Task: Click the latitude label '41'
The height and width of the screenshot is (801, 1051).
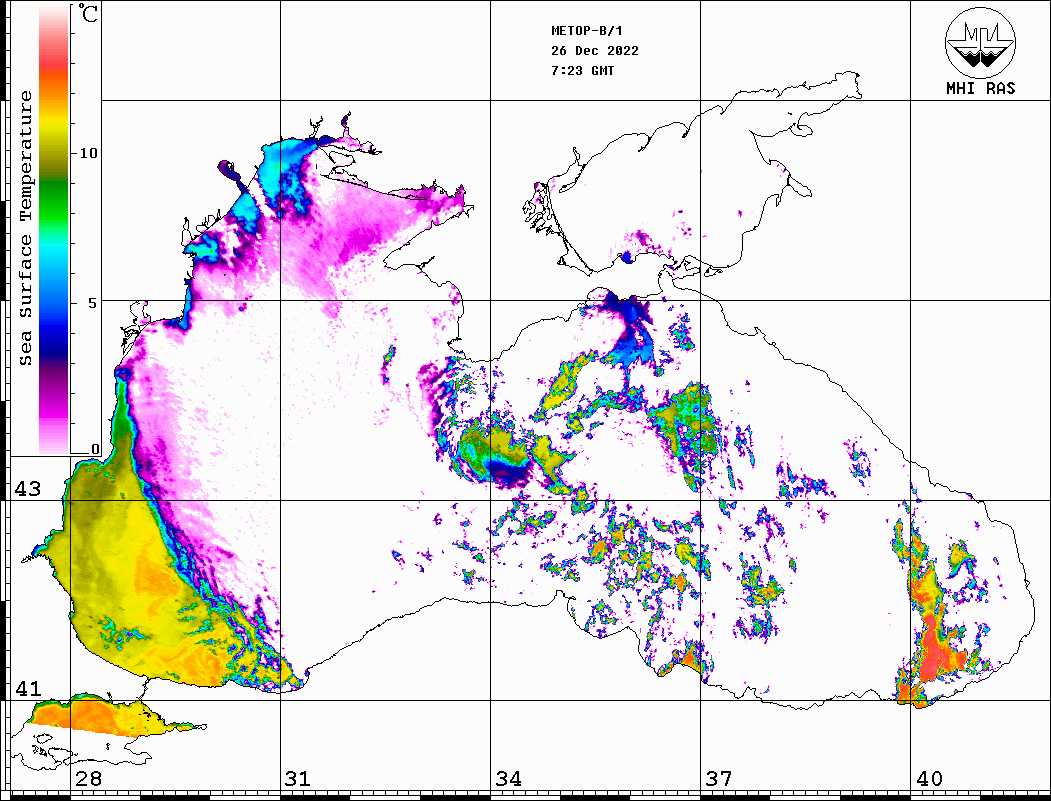Action: click(27, 688)
